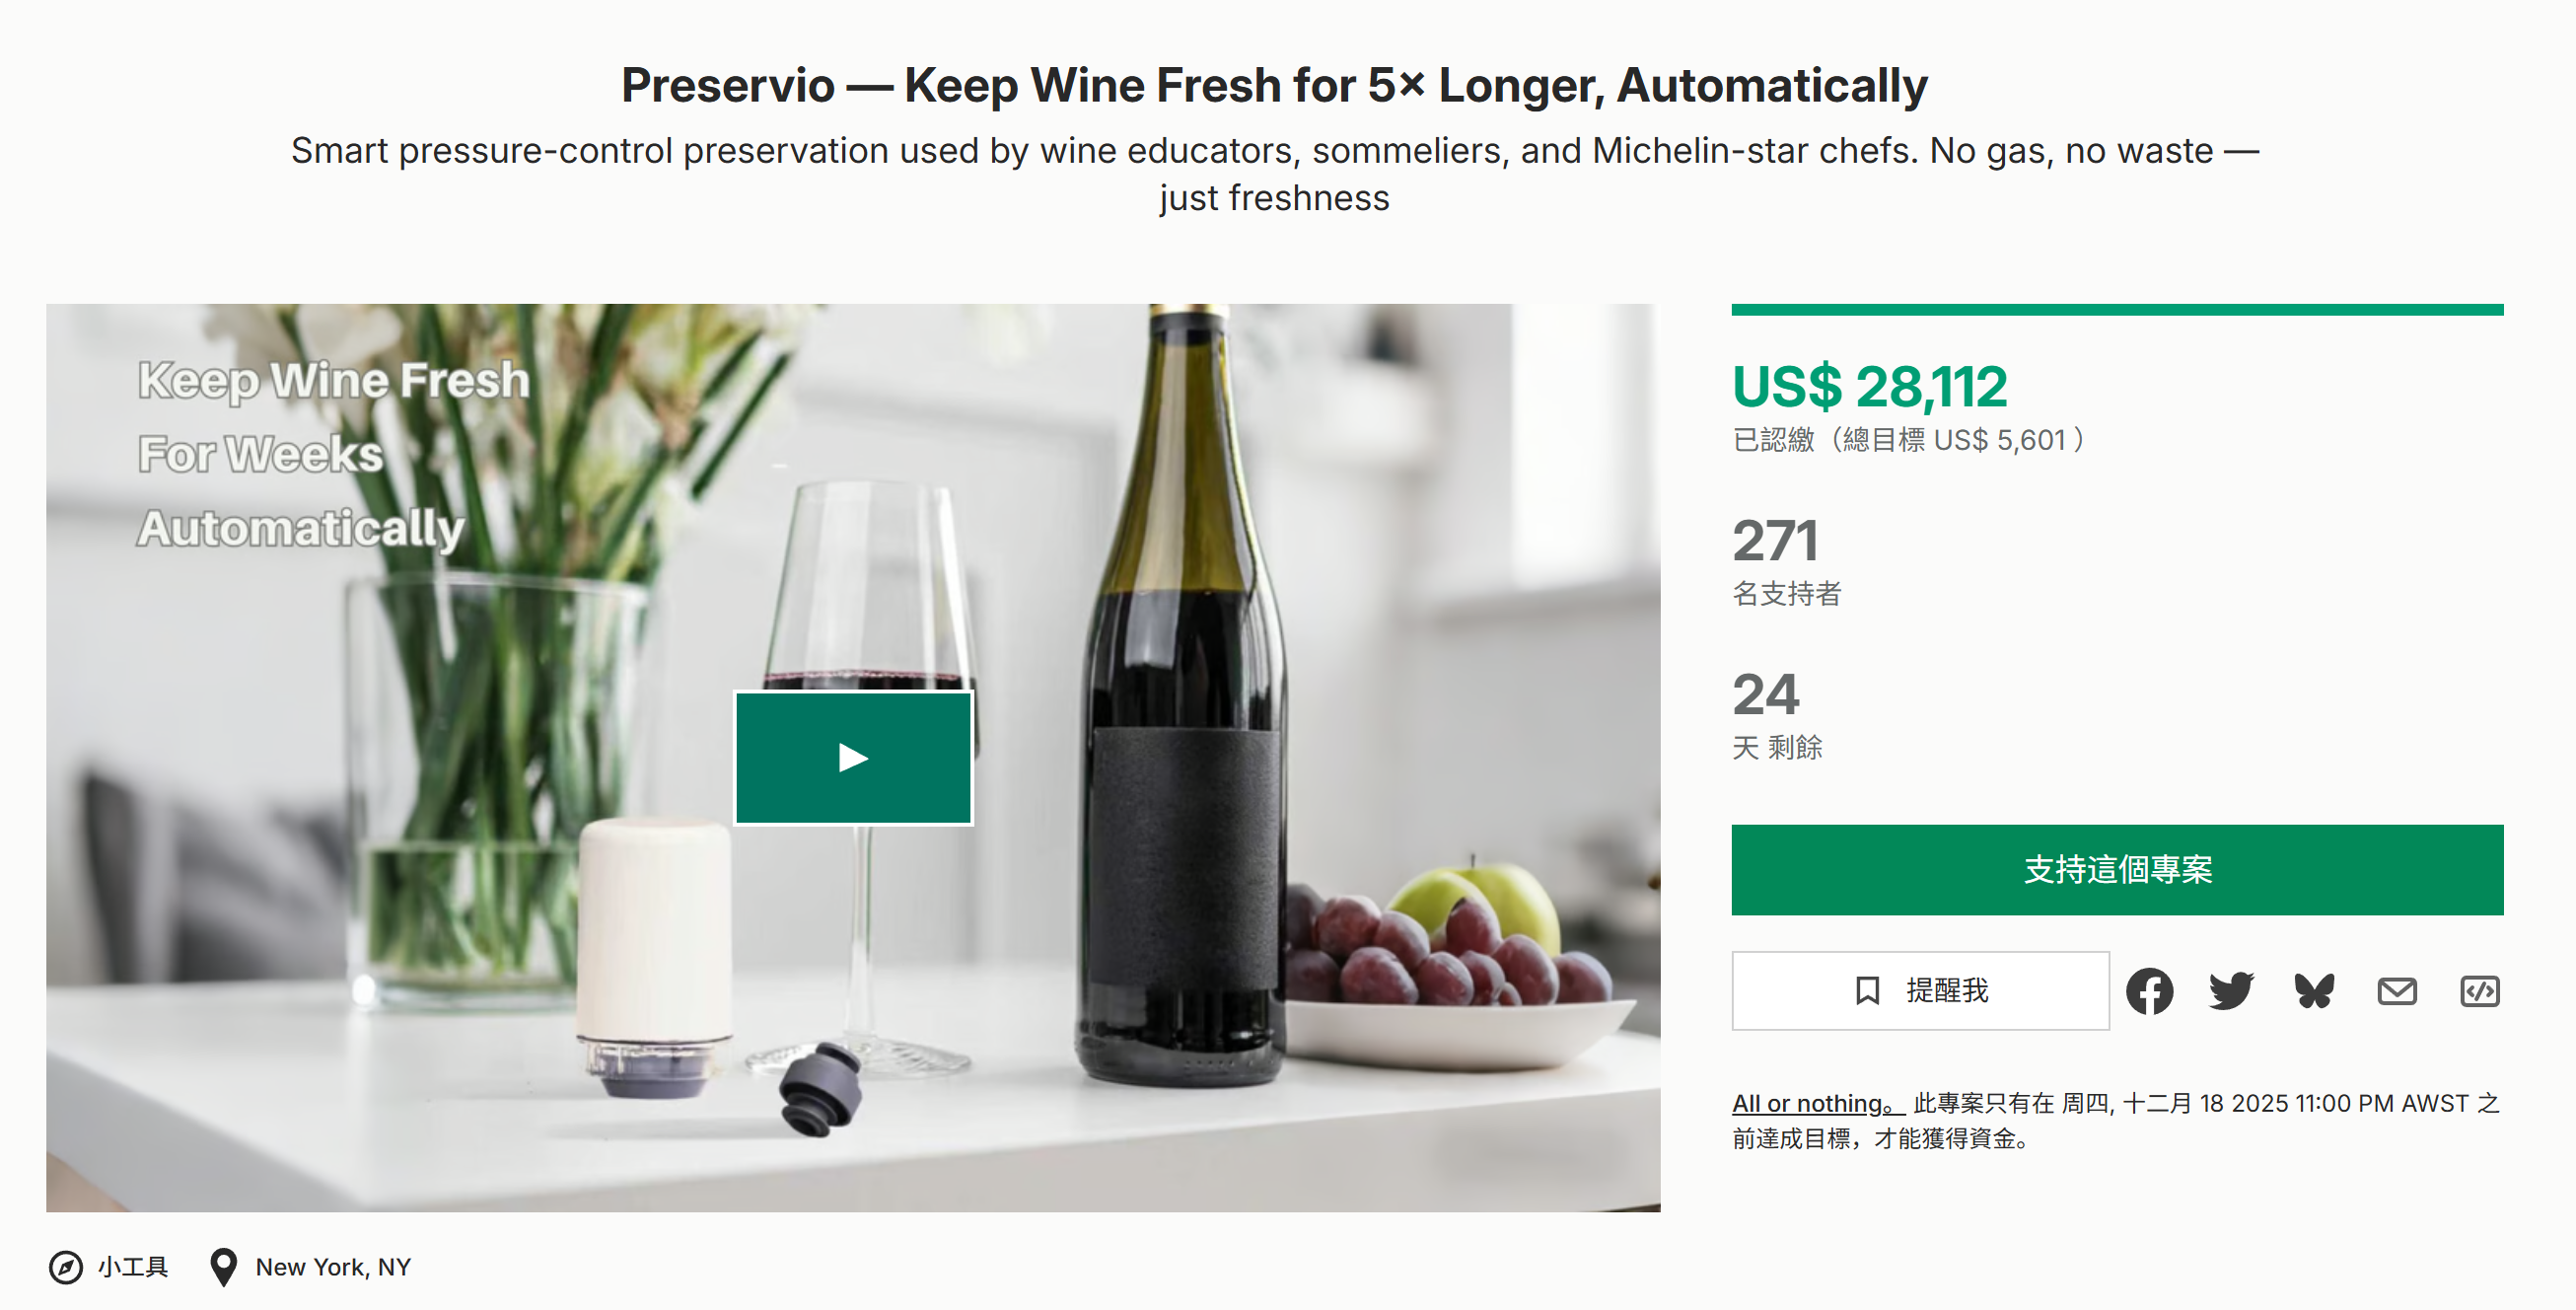Share the project on Twitter
Viewport: 2576px width, 1310px height.
pyautogui.click(x=2231, y=991)
